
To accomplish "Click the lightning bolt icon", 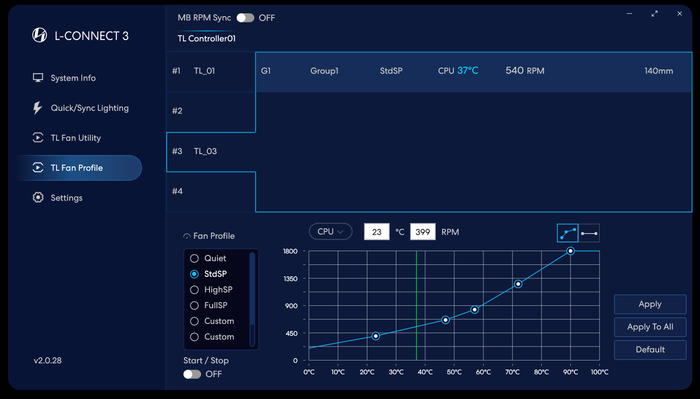I will (x=38, y=108).
